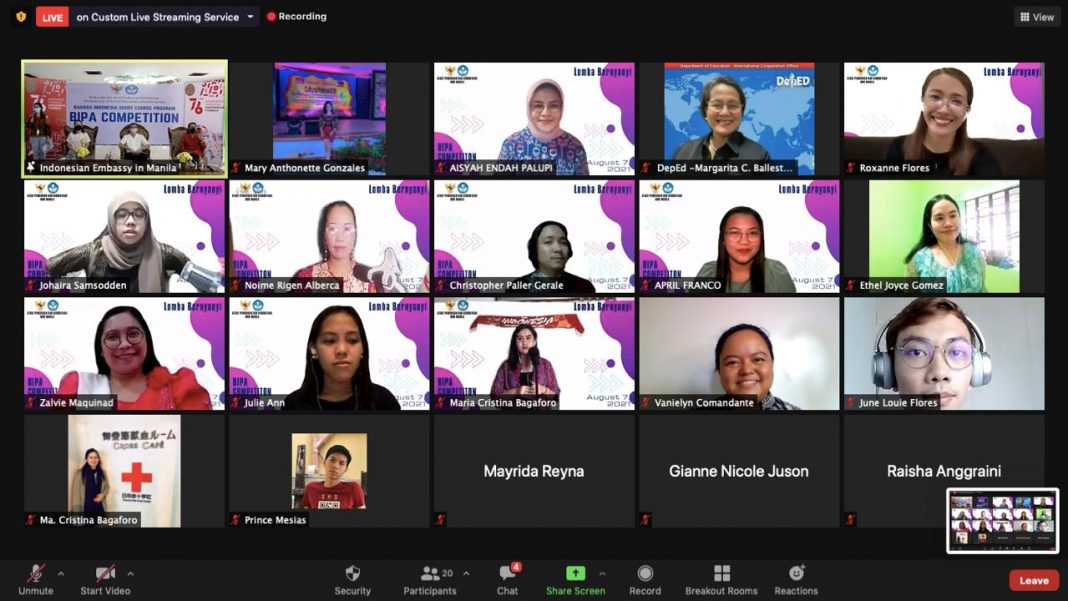Open the Reactions menu
This screenshot has width=1068, height=601.
click(x=796, y=574)
